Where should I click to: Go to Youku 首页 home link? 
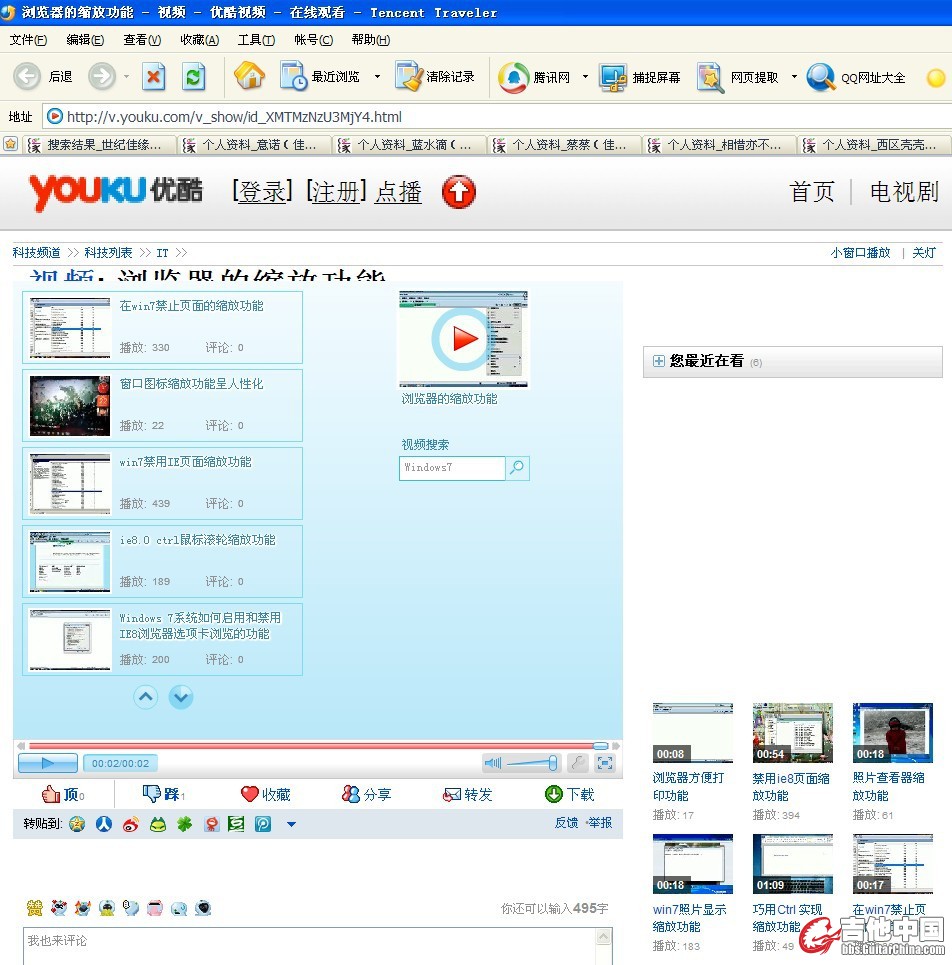coord(812,192)
